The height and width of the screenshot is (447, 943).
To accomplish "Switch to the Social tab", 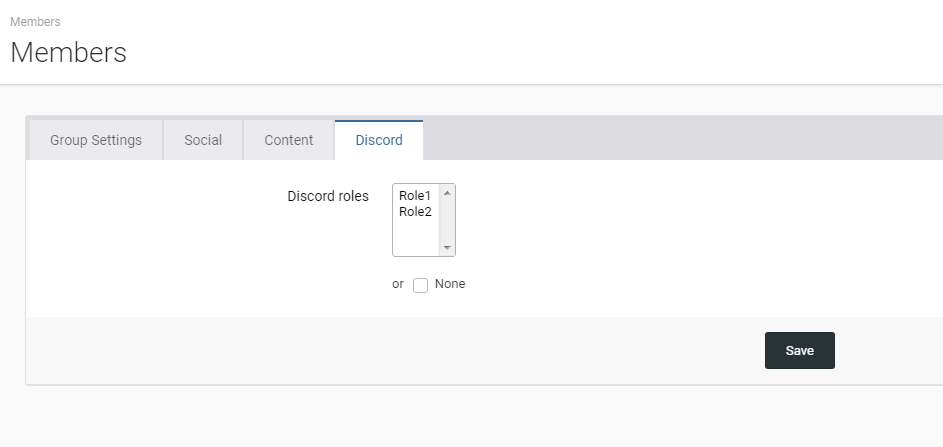I will [203, 140].
